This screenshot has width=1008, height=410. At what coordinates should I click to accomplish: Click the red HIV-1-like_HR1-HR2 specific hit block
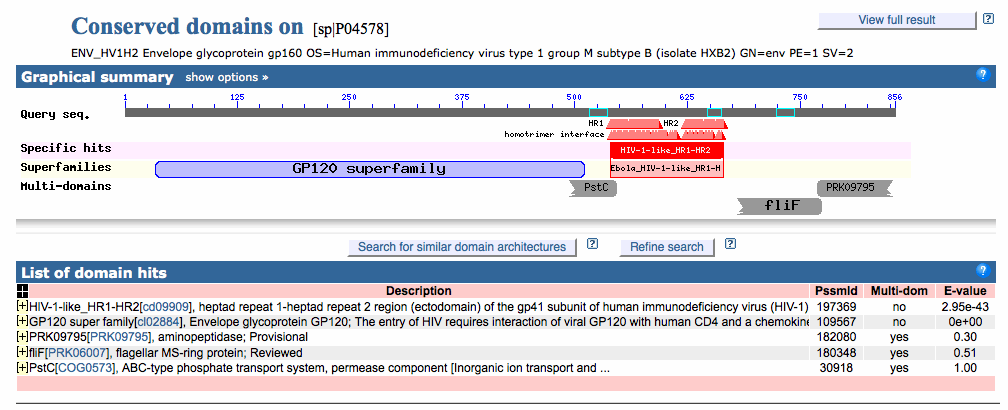coord(666,149)
